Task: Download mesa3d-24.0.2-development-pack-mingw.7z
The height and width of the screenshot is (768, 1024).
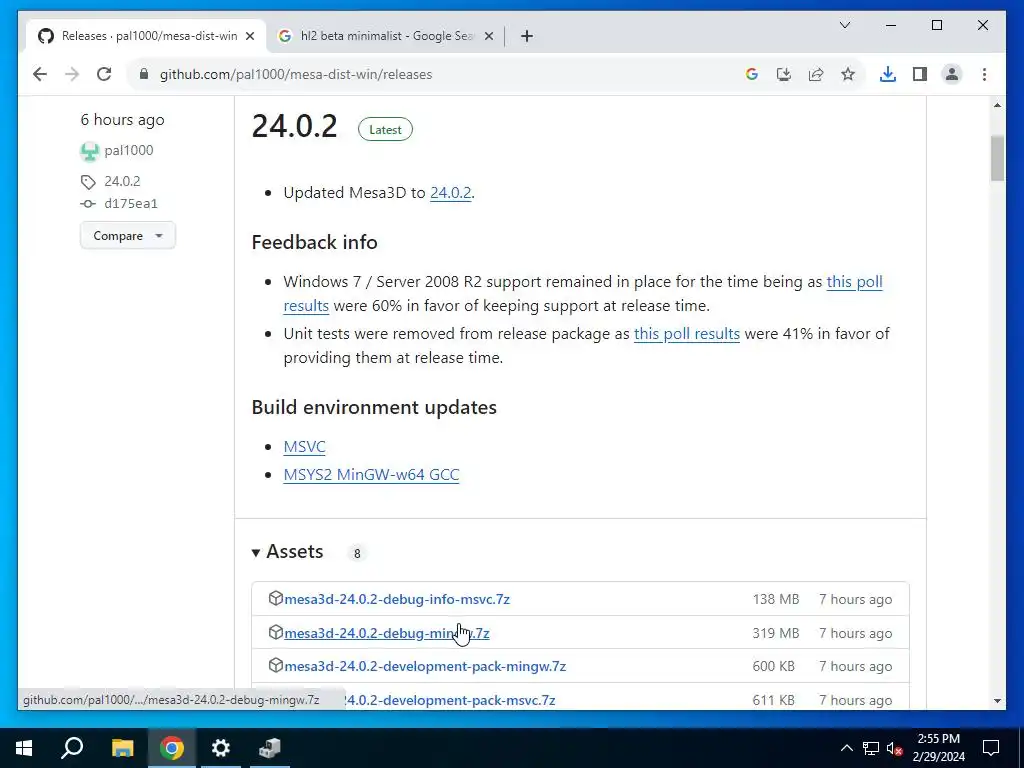Action: 425,666
